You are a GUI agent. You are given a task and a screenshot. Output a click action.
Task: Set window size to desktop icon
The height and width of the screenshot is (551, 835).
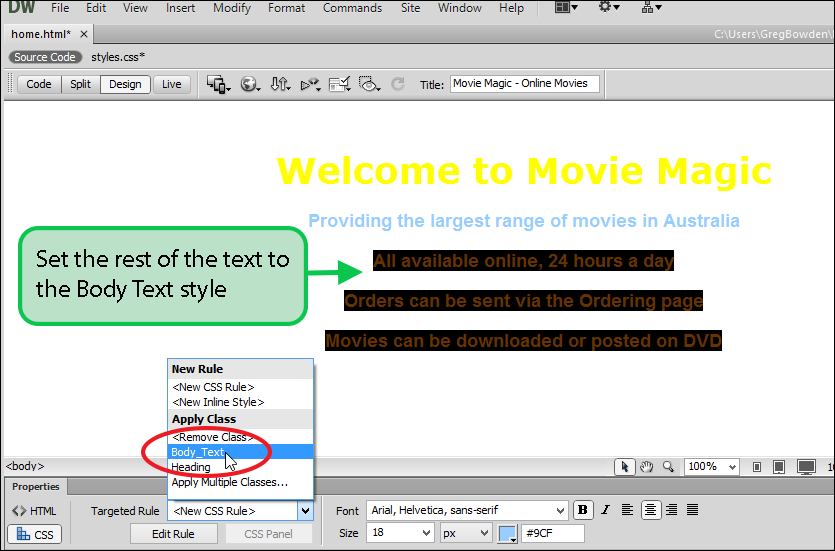point(806,467)
